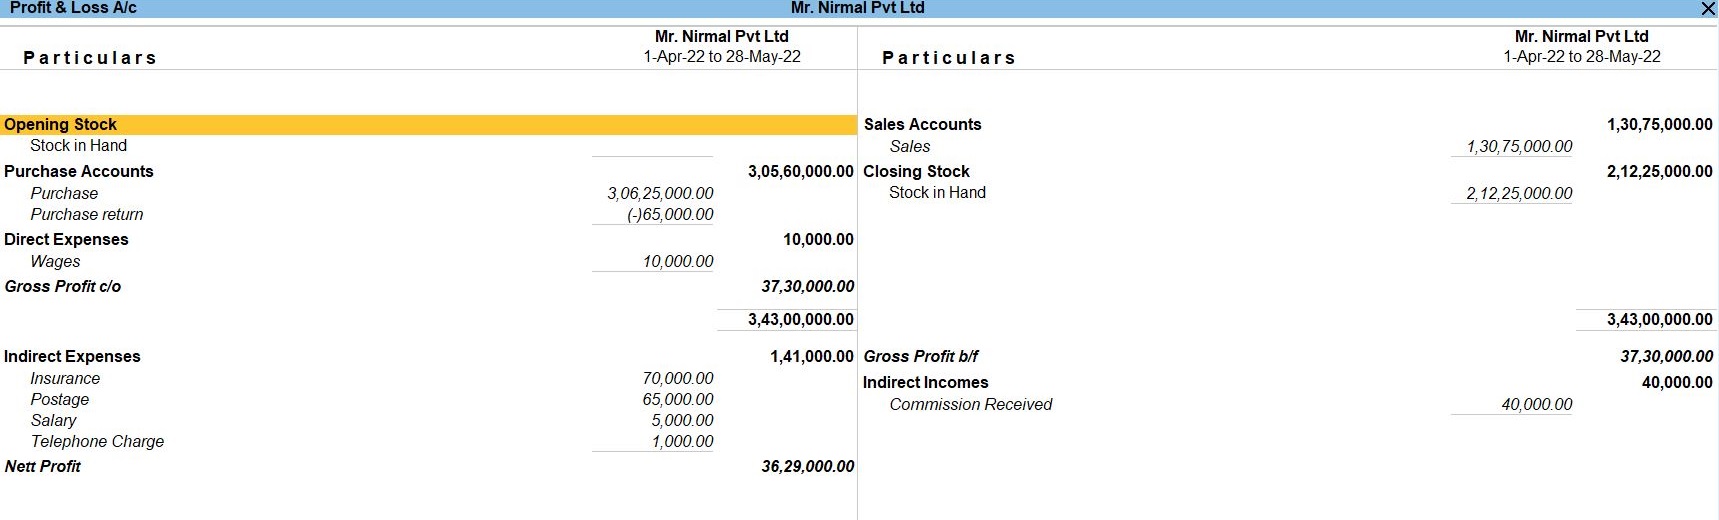Open the Purchase return ledger
Viewport: 1719px width, 520px height.
point(87,215)
